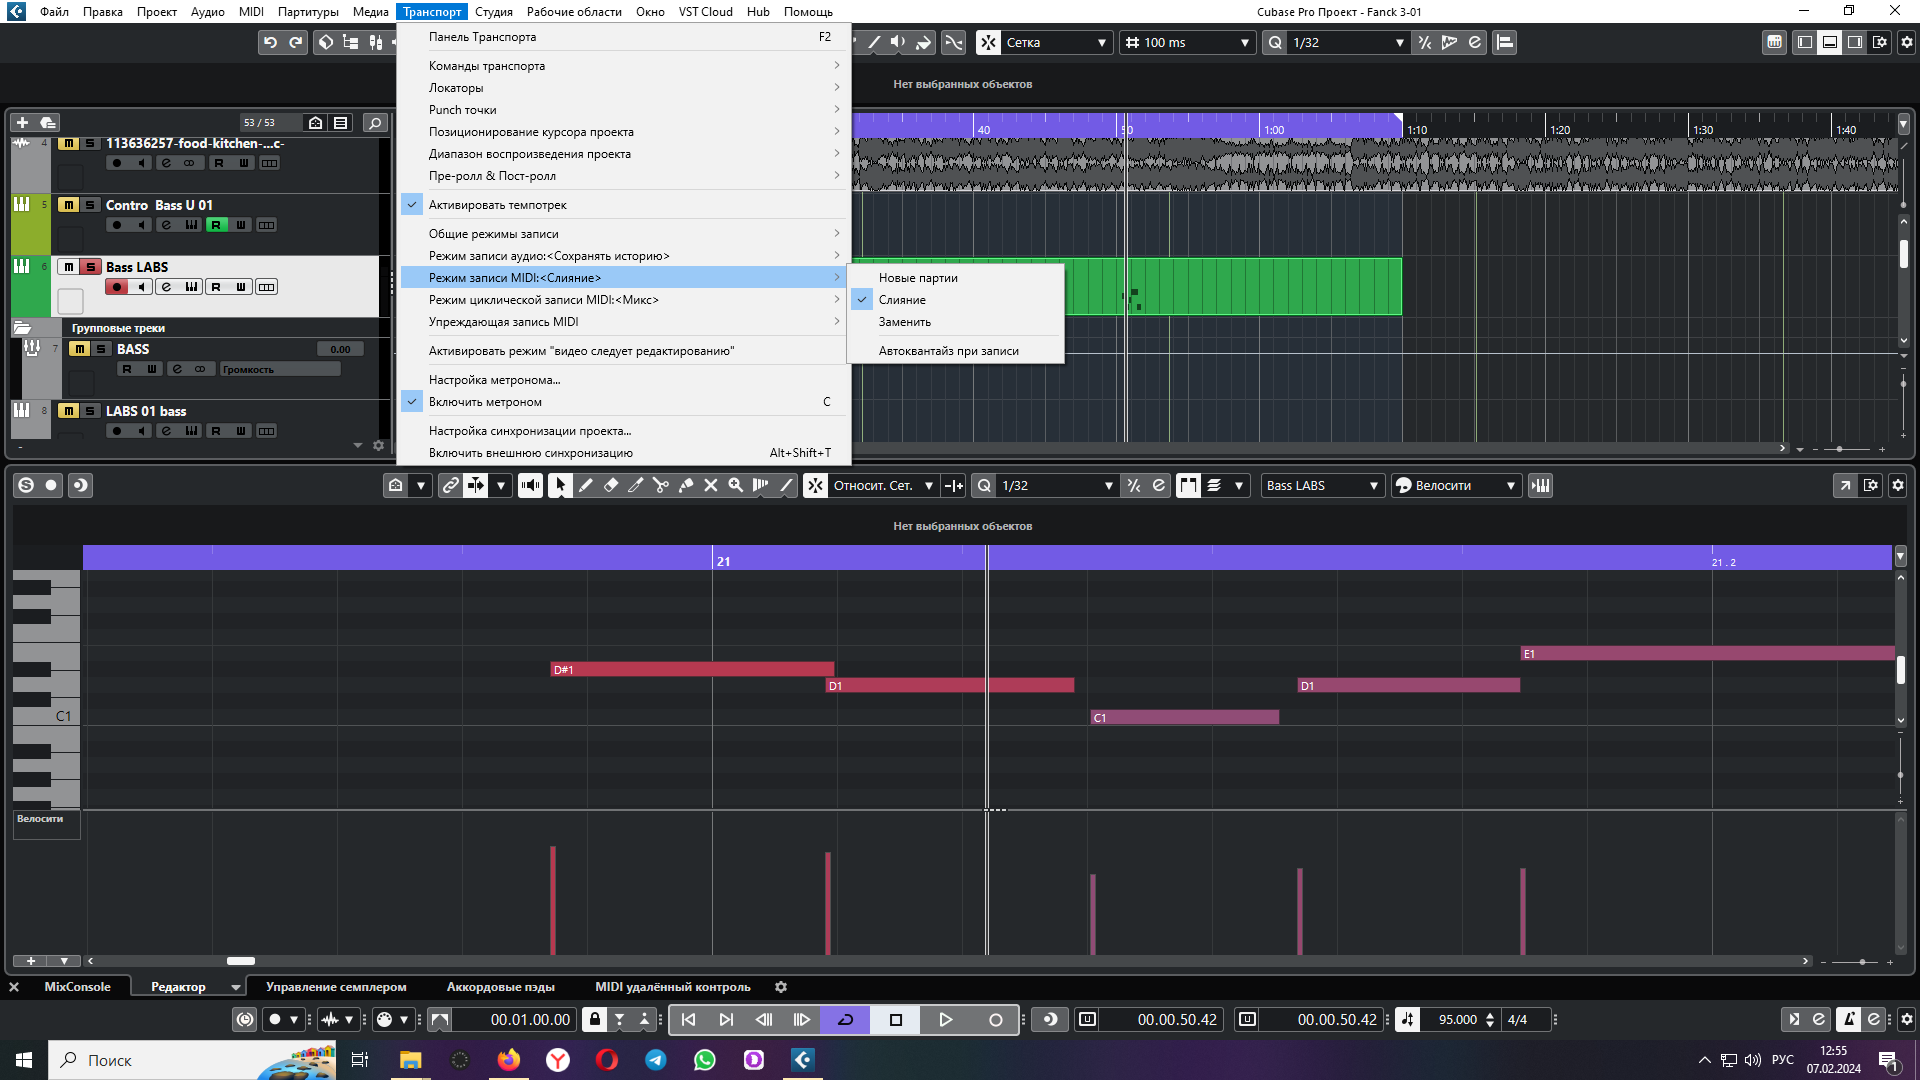Select the Erase tool in key editor
The image size is (1920, 1080).
pyautogui.click(x=611, y=485)
